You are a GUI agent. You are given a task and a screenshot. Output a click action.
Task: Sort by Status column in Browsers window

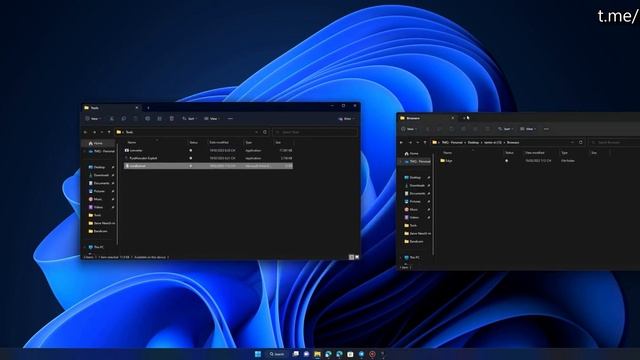pos(509,153)
